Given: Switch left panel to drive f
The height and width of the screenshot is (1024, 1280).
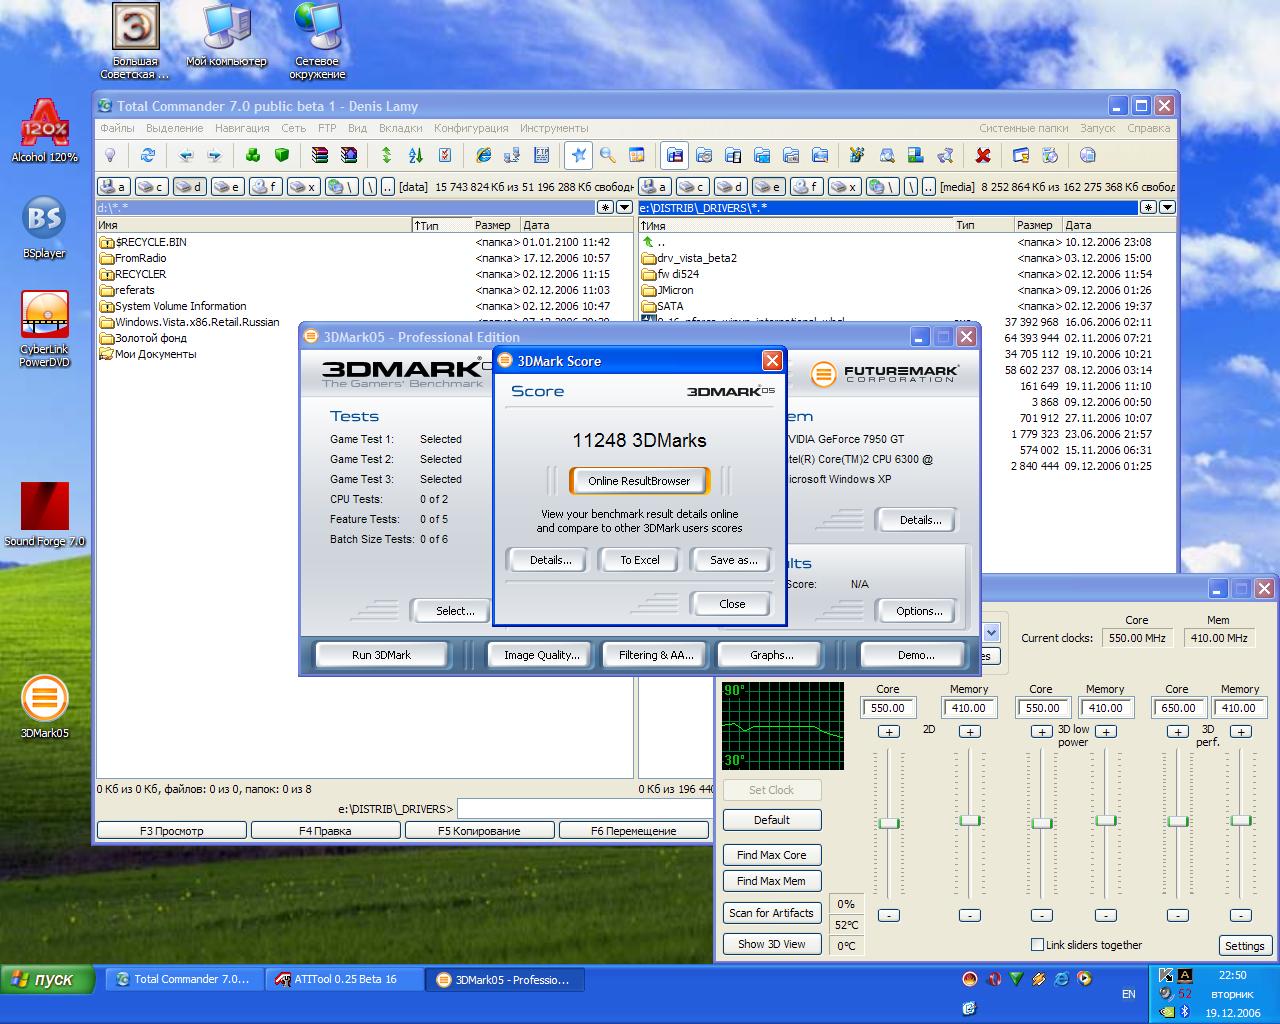Looking at the screenshot, I should (265, 186).
